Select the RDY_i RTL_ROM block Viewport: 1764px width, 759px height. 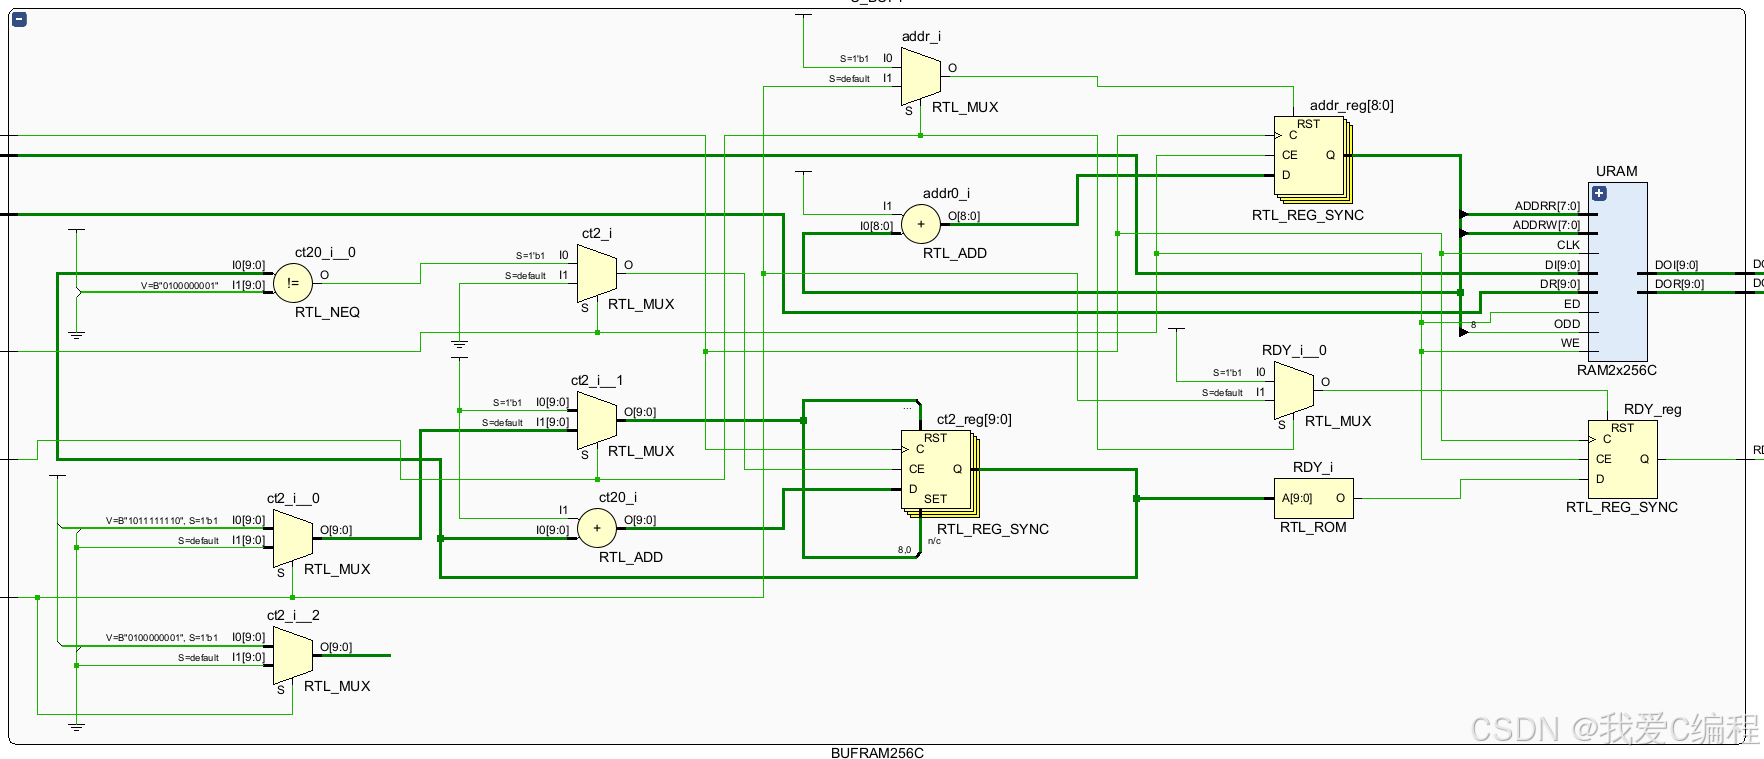click(1315, 498)
